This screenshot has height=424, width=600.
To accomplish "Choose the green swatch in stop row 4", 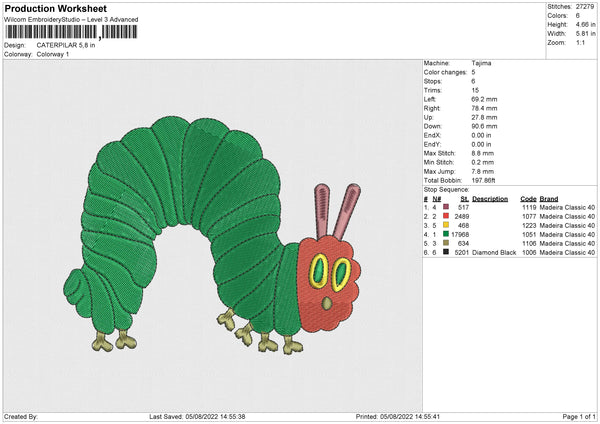I will [x=446, y=234].
